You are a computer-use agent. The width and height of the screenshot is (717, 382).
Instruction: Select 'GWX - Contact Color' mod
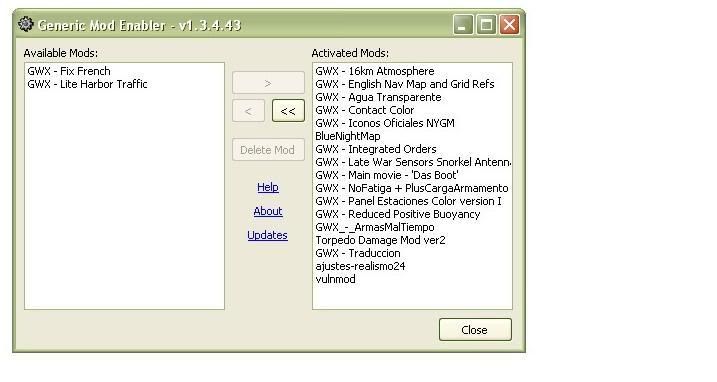(364, 110)
